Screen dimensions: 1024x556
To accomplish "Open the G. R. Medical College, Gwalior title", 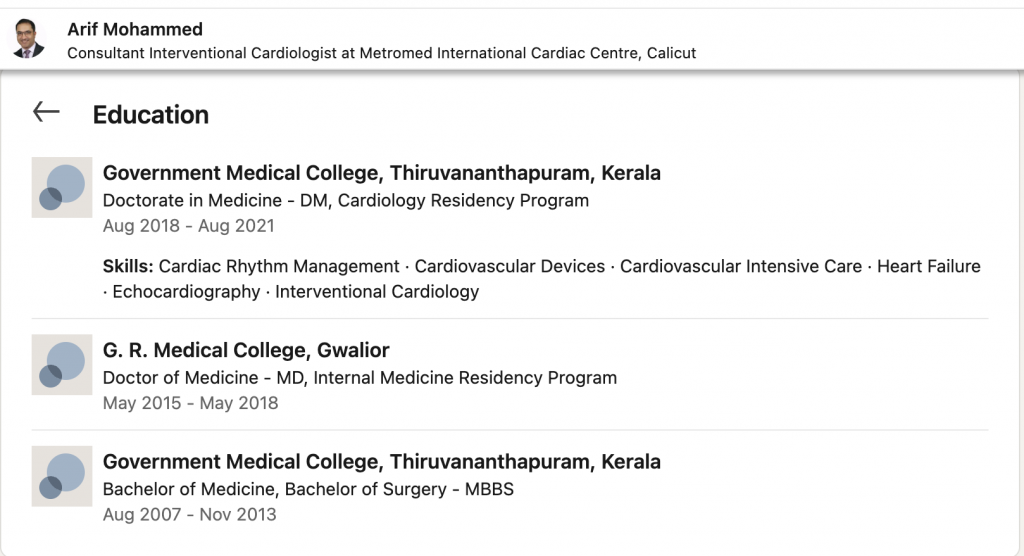I will (x=246, y=350).
